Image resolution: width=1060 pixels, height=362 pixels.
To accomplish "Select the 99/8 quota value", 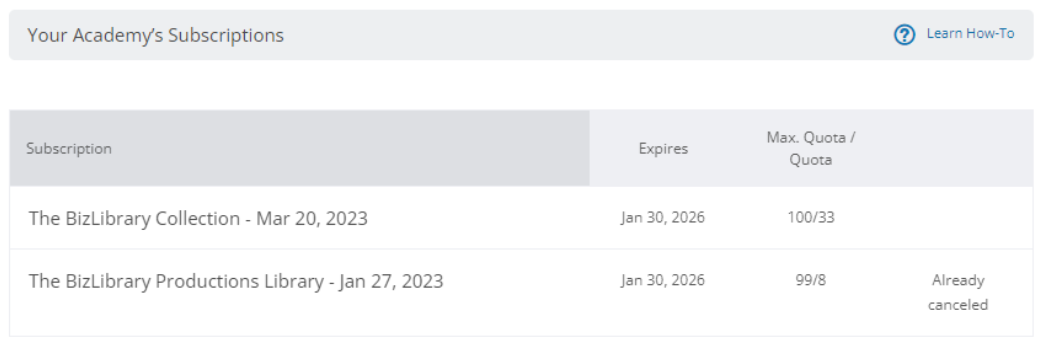I will click(811, 280).
